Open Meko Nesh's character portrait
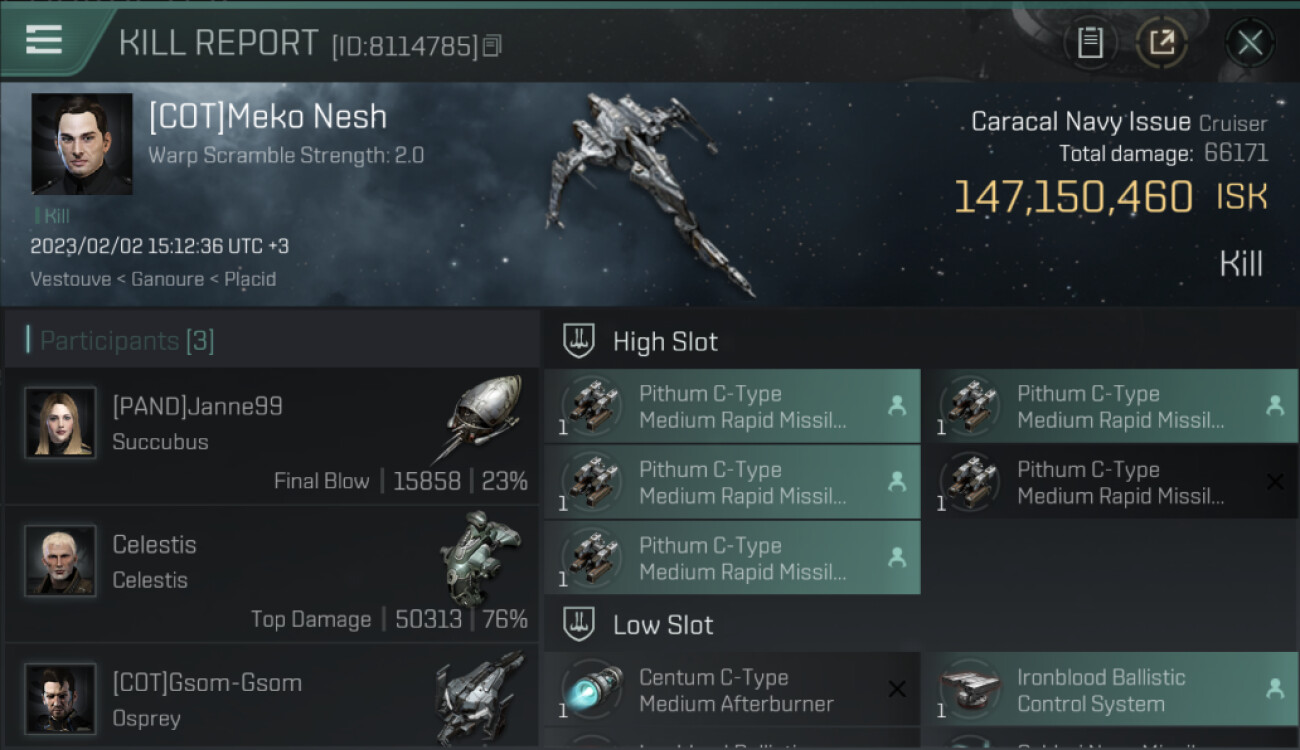The height and width of the screenshot is (750, 1300). point(82,144)
